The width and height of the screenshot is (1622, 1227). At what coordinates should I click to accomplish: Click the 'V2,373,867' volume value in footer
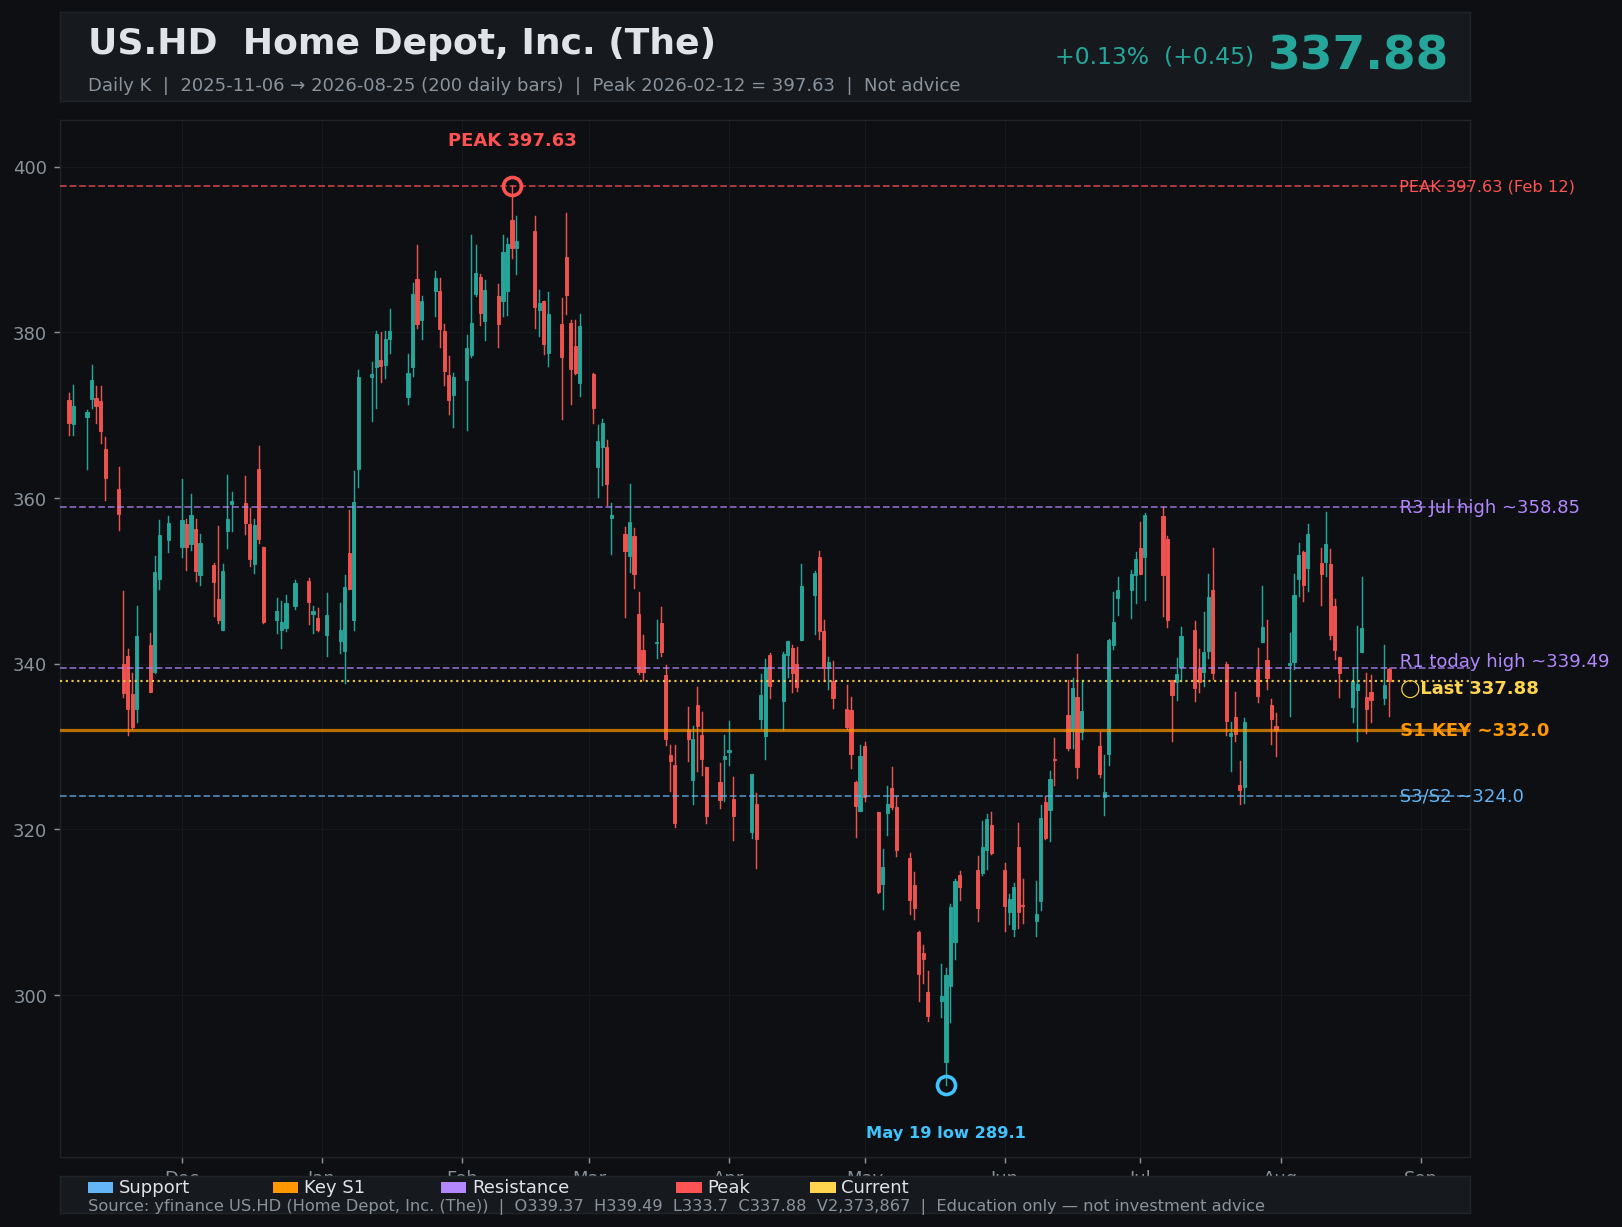(x=863, y=1206)
